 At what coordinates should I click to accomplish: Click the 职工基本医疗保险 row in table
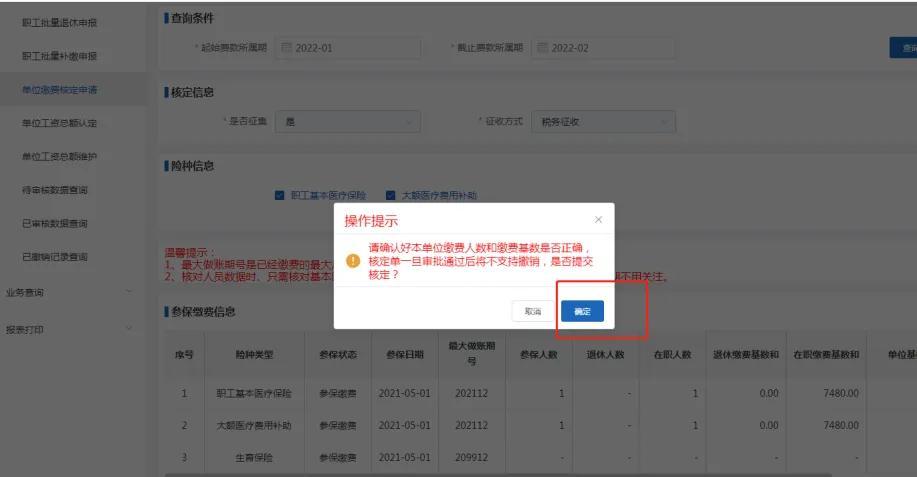click(253, 393)
